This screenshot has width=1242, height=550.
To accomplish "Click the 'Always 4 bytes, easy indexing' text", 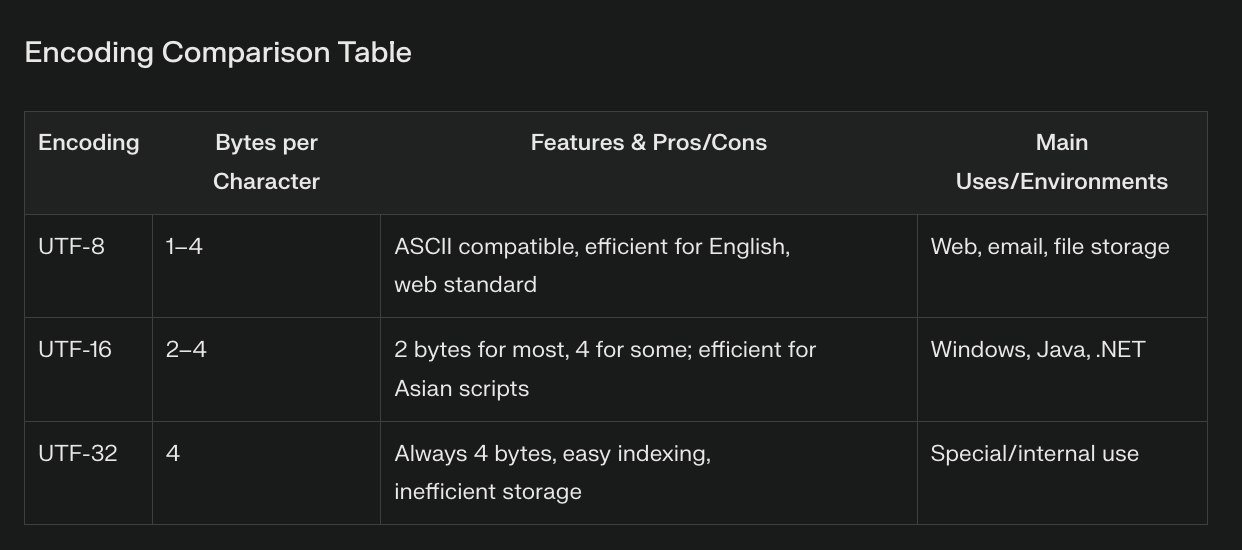I will click(552, 454).
